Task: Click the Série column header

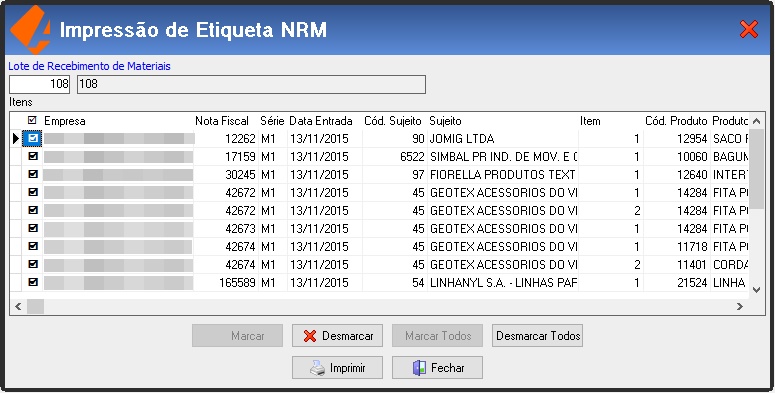Action: [272, 121]
